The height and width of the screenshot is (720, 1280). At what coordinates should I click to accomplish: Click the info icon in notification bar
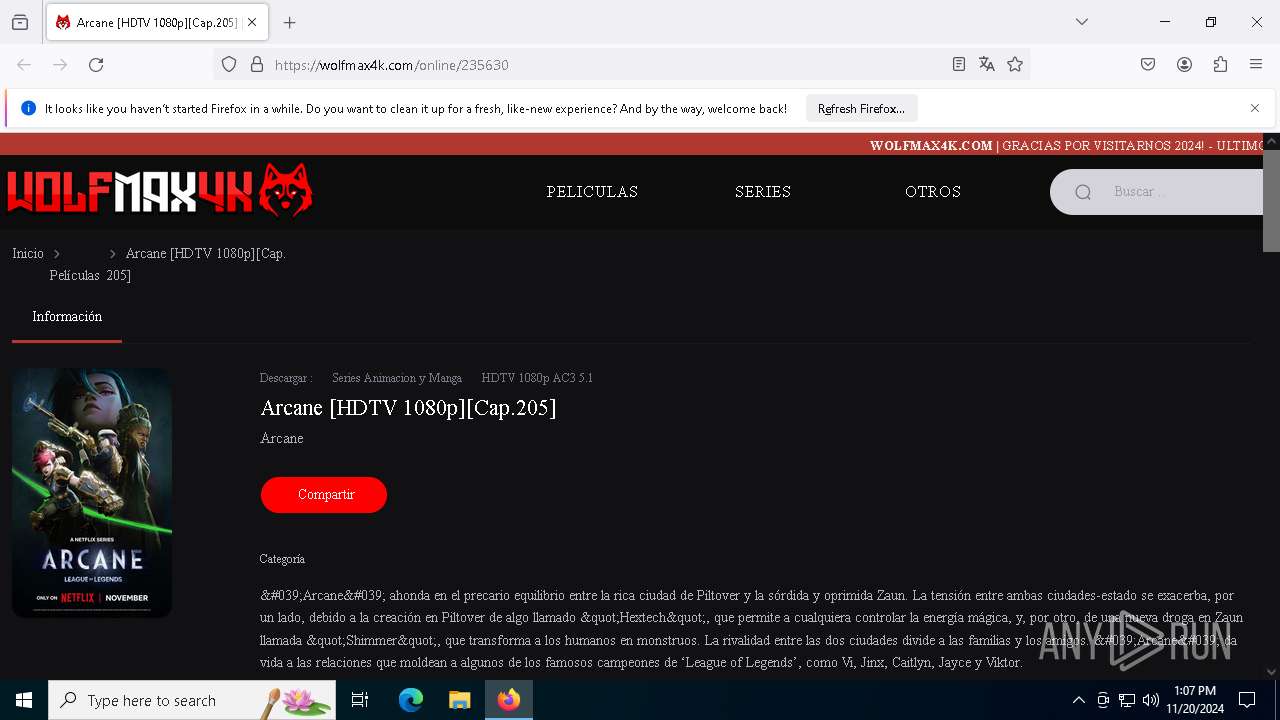(28, 108)
